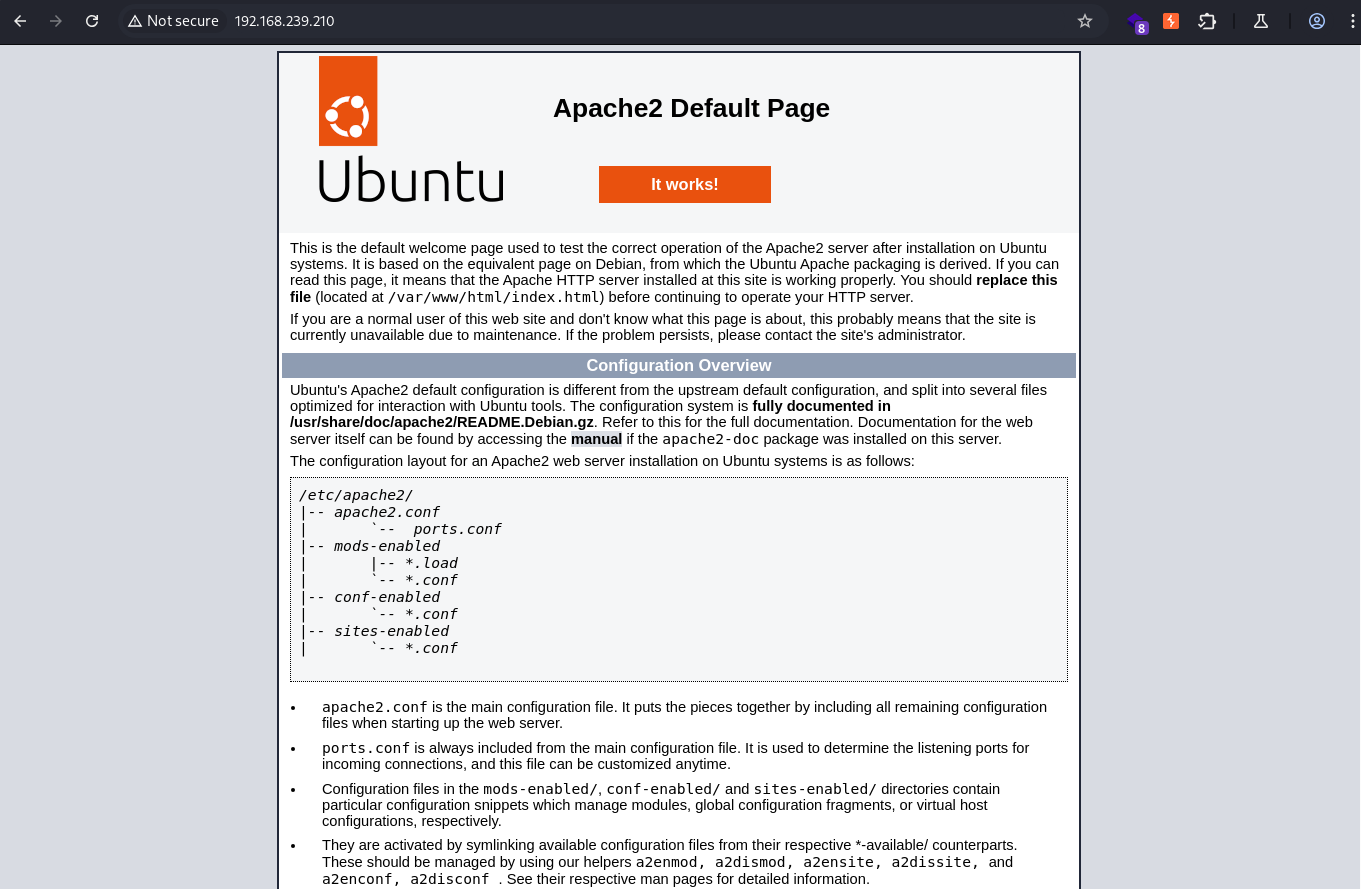Click apache2.conf in the config tree
The height and width of the screenshot is (889, 1361).
pos(387,512)
